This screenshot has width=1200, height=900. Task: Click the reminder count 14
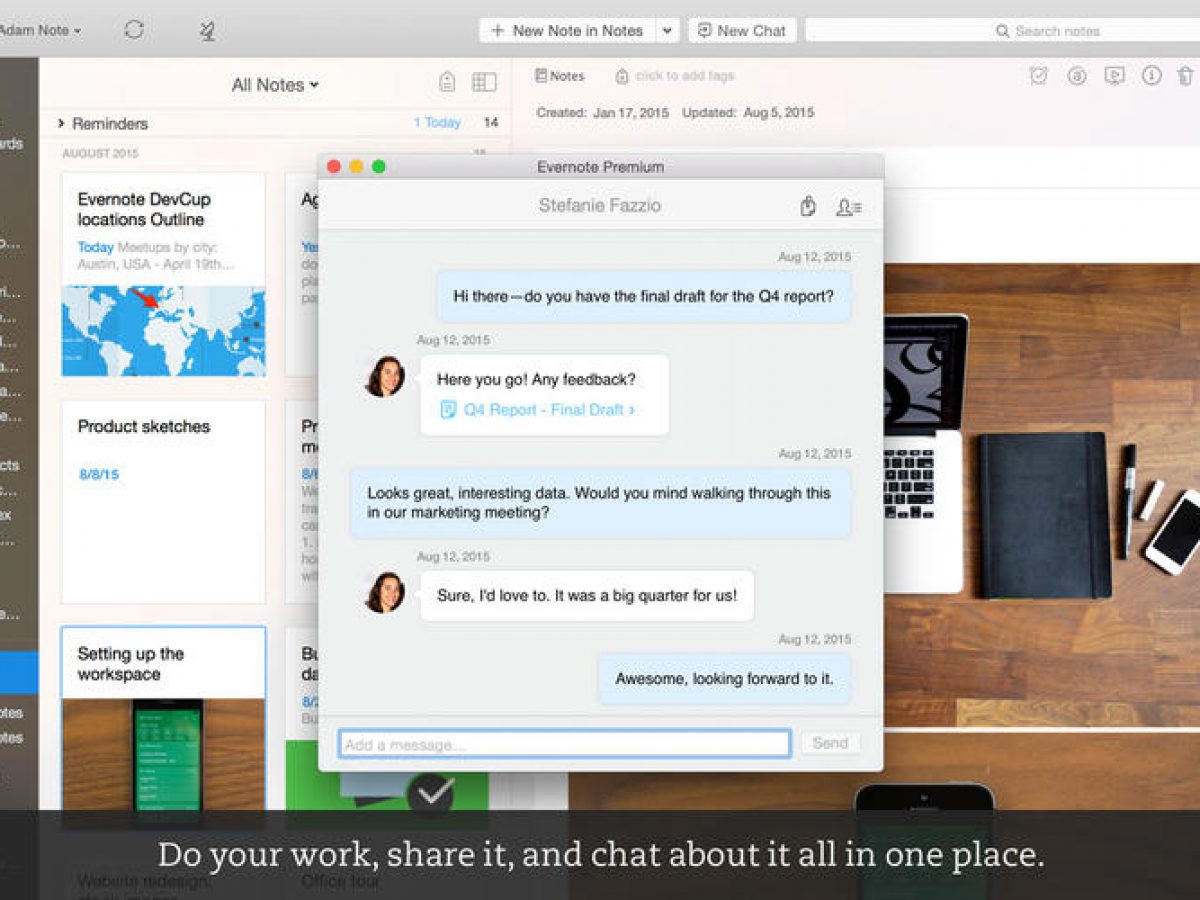pos(491,123)
